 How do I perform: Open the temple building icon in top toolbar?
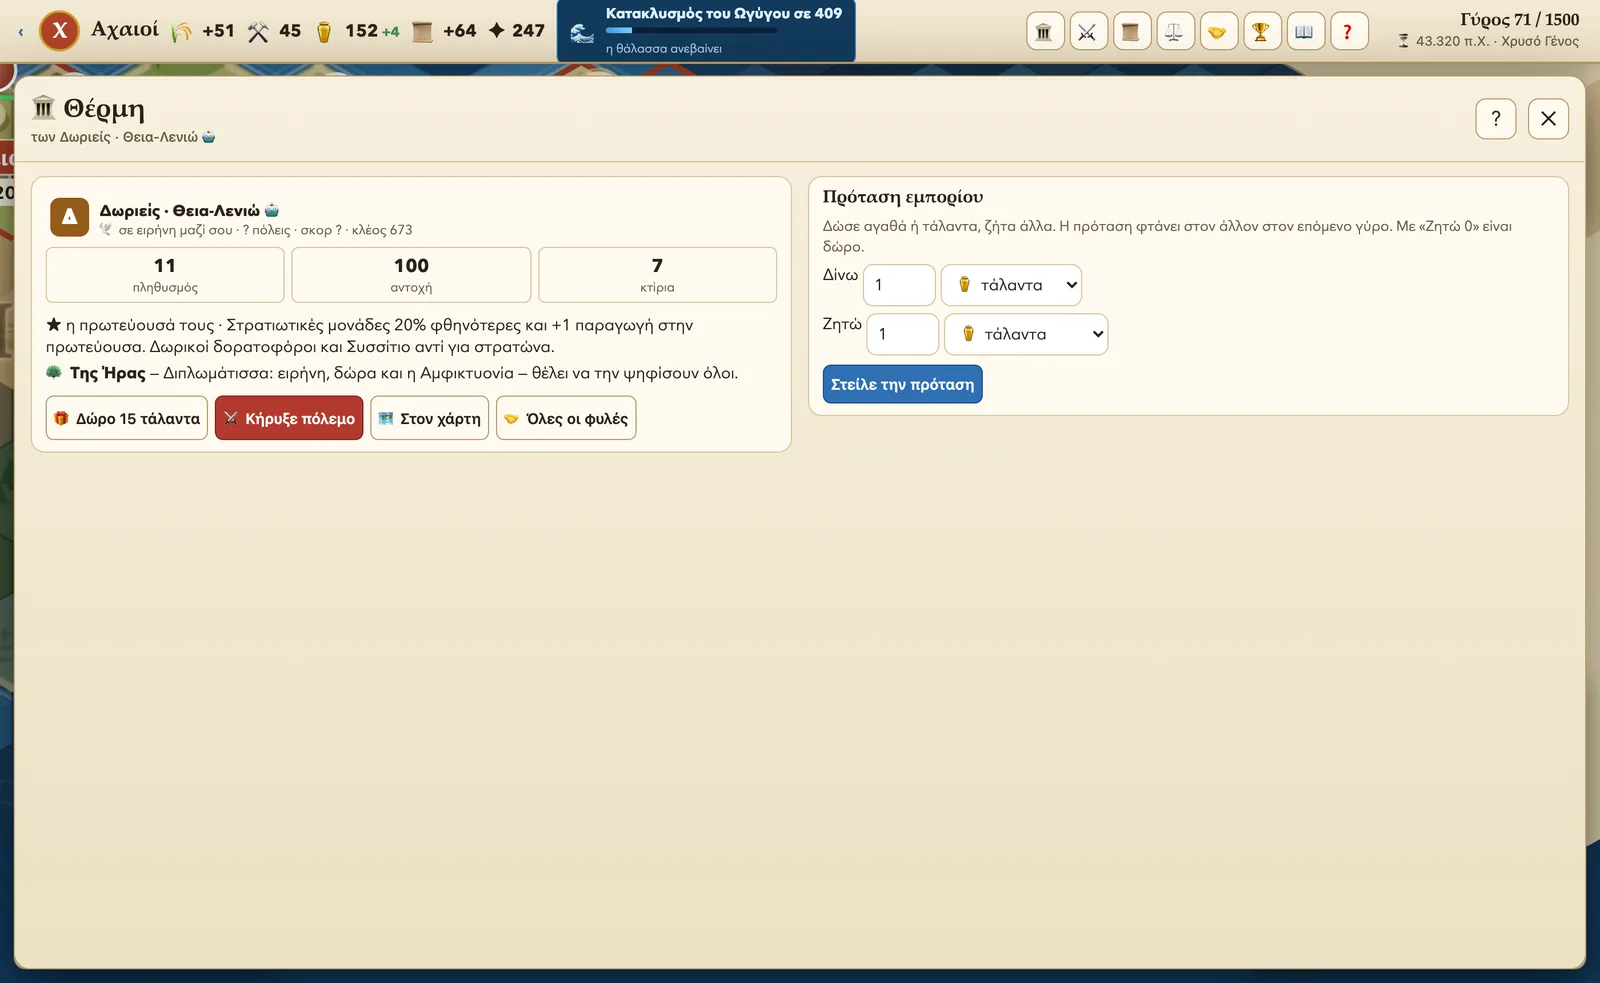pos(1044,32)
